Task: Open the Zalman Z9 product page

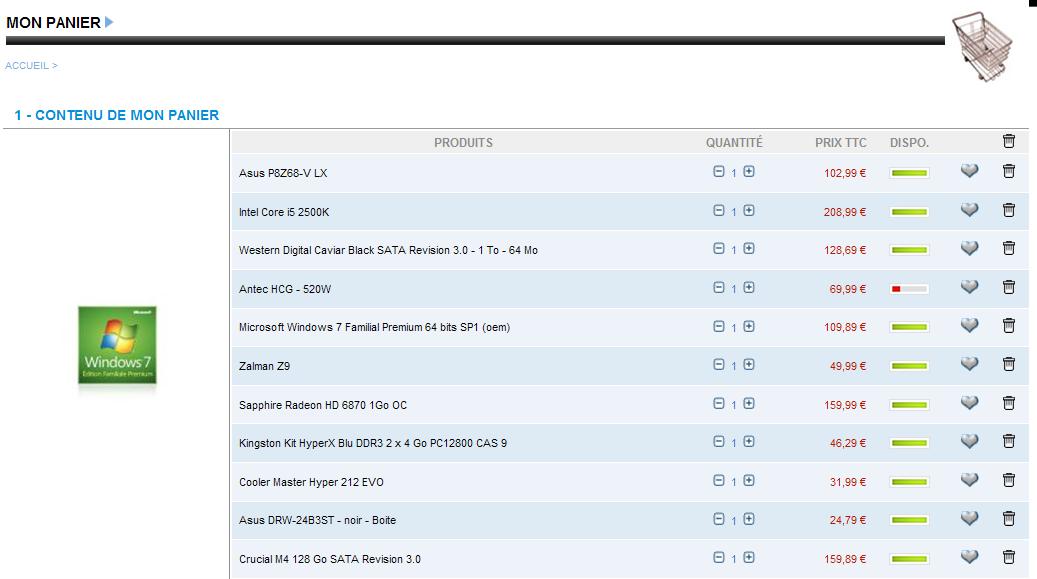Action: pos(264,366)
